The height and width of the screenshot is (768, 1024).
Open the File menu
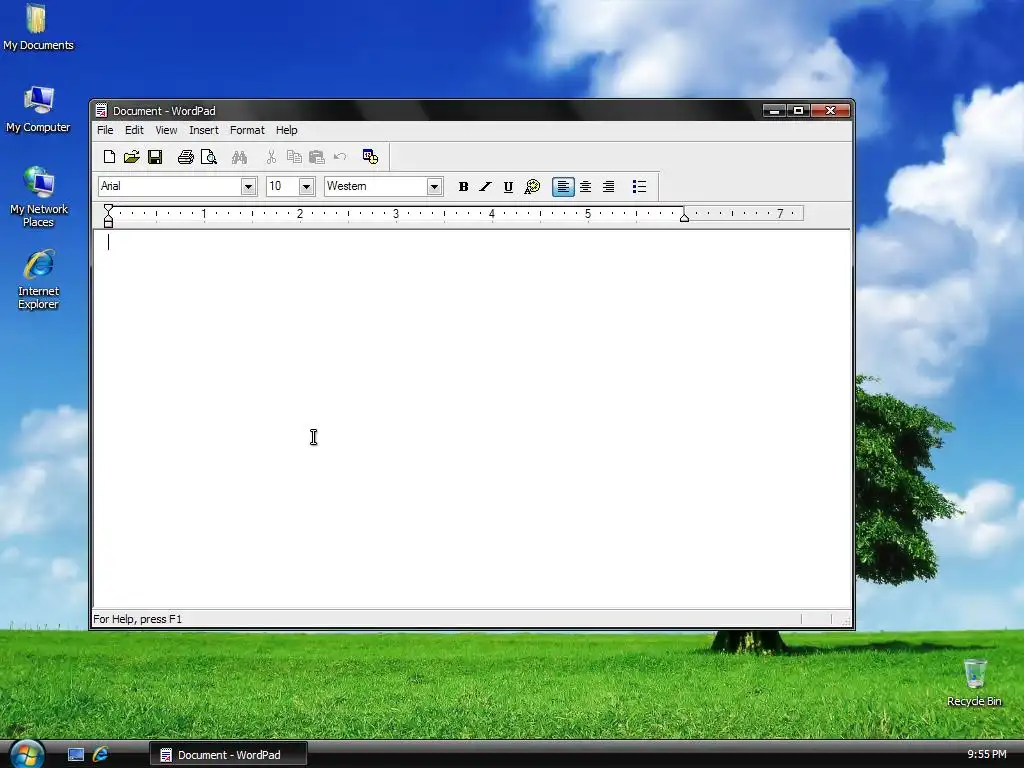(105, 130)
